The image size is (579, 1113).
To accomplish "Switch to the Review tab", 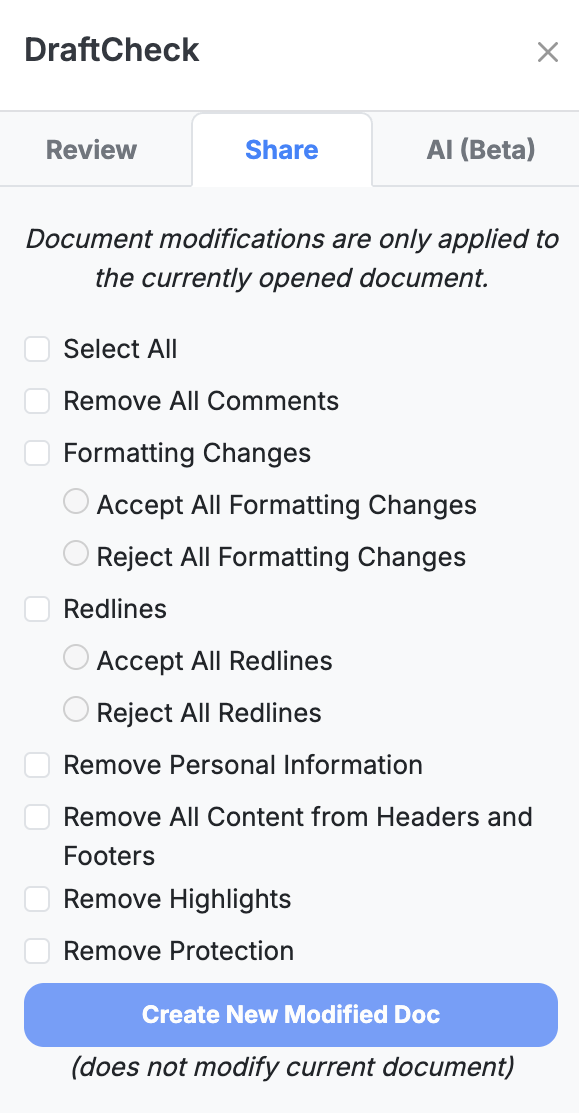I will [x=91, y=149].
